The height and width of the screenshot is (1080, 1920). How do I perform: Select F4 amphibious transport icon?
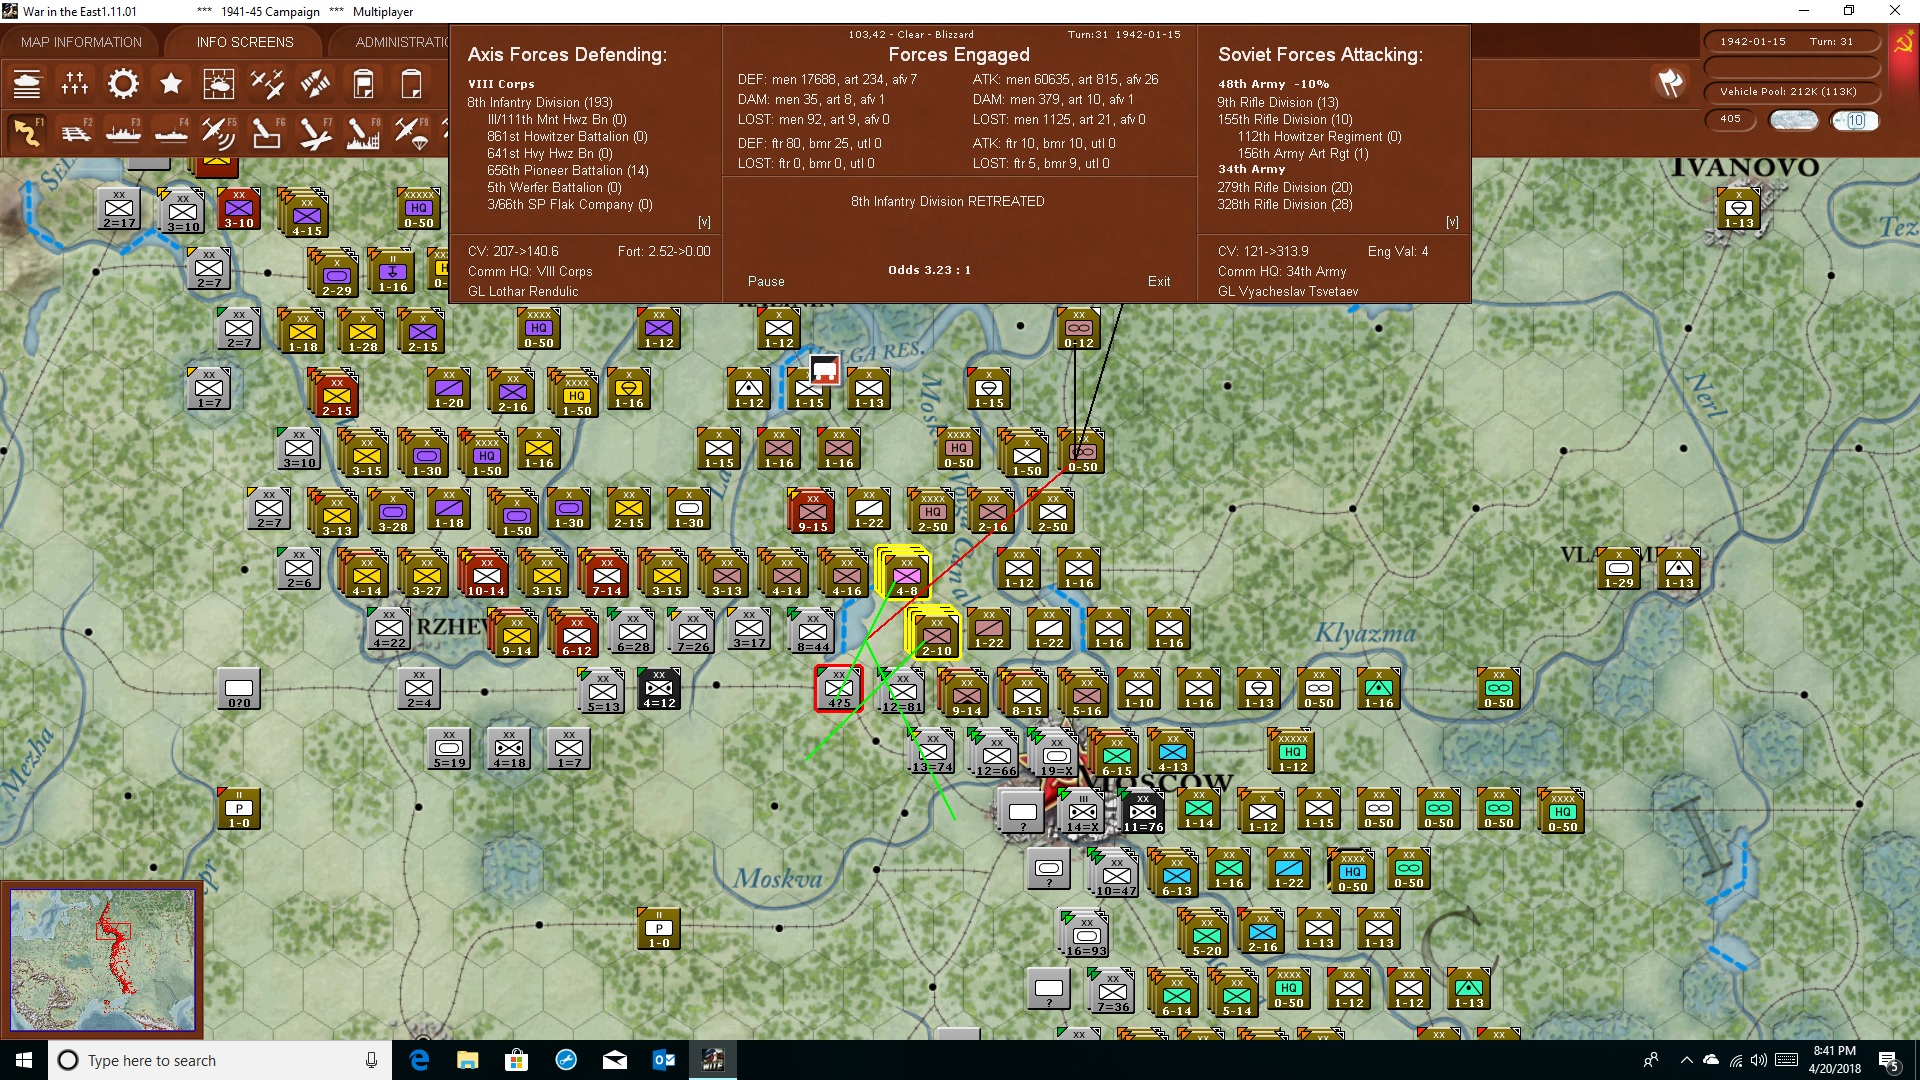click(171, 132)
